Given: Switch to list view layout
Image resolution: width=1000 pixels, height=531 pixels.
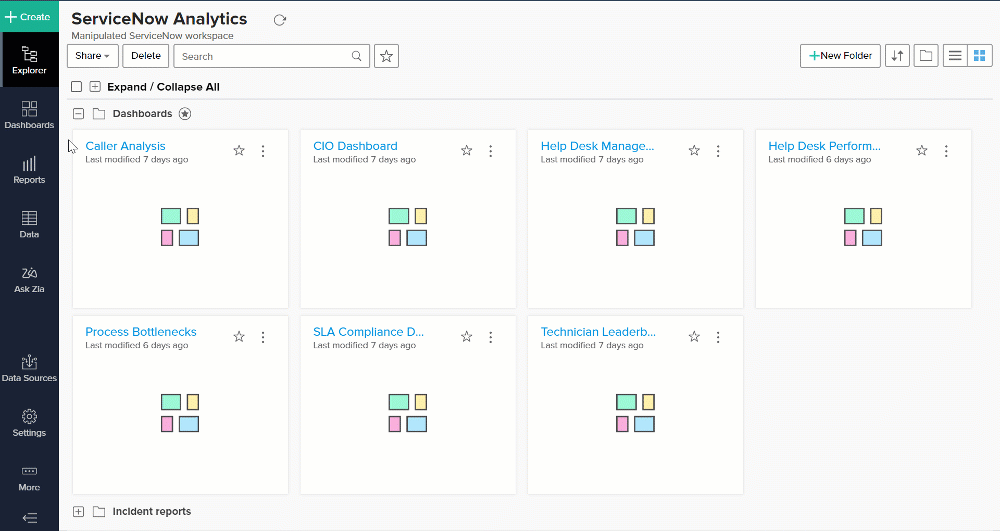Looking at the screenshot, I should pyautogui.click(x=955, y=56).
